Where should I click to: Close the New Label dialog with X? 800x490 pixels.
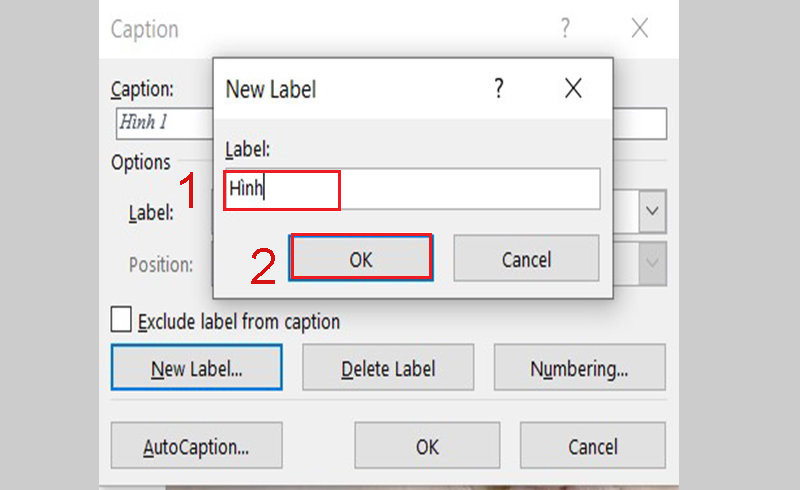tap(573, 88)
